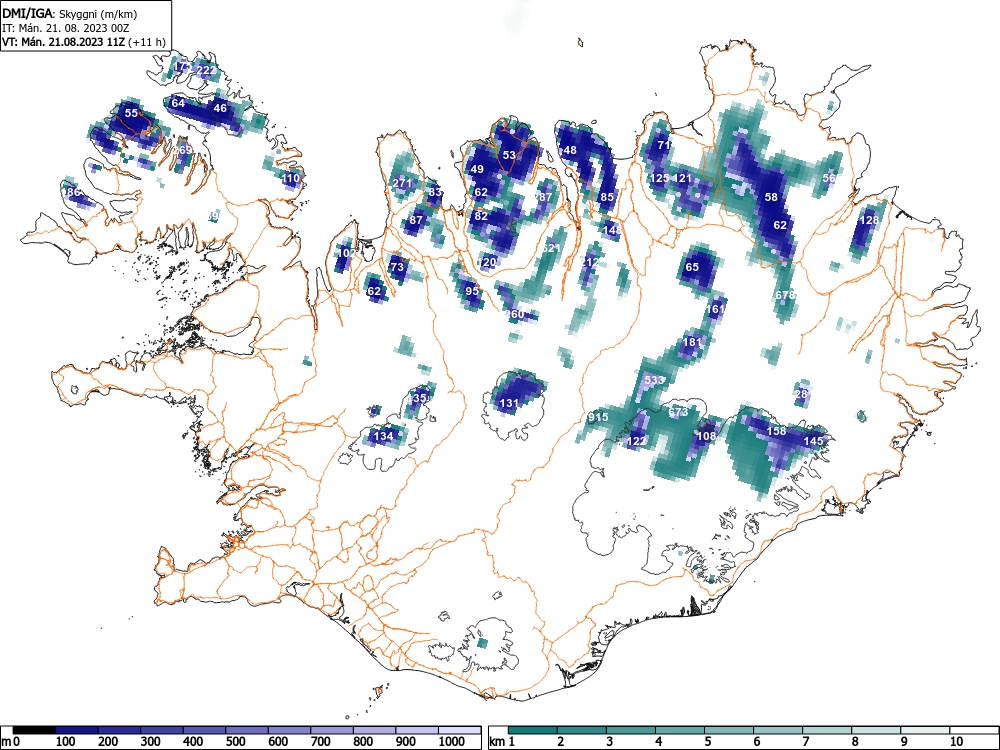The width and height of the screenshot is (1000, 750).
Task: Click the value 134 label
Action: point(383,436)
